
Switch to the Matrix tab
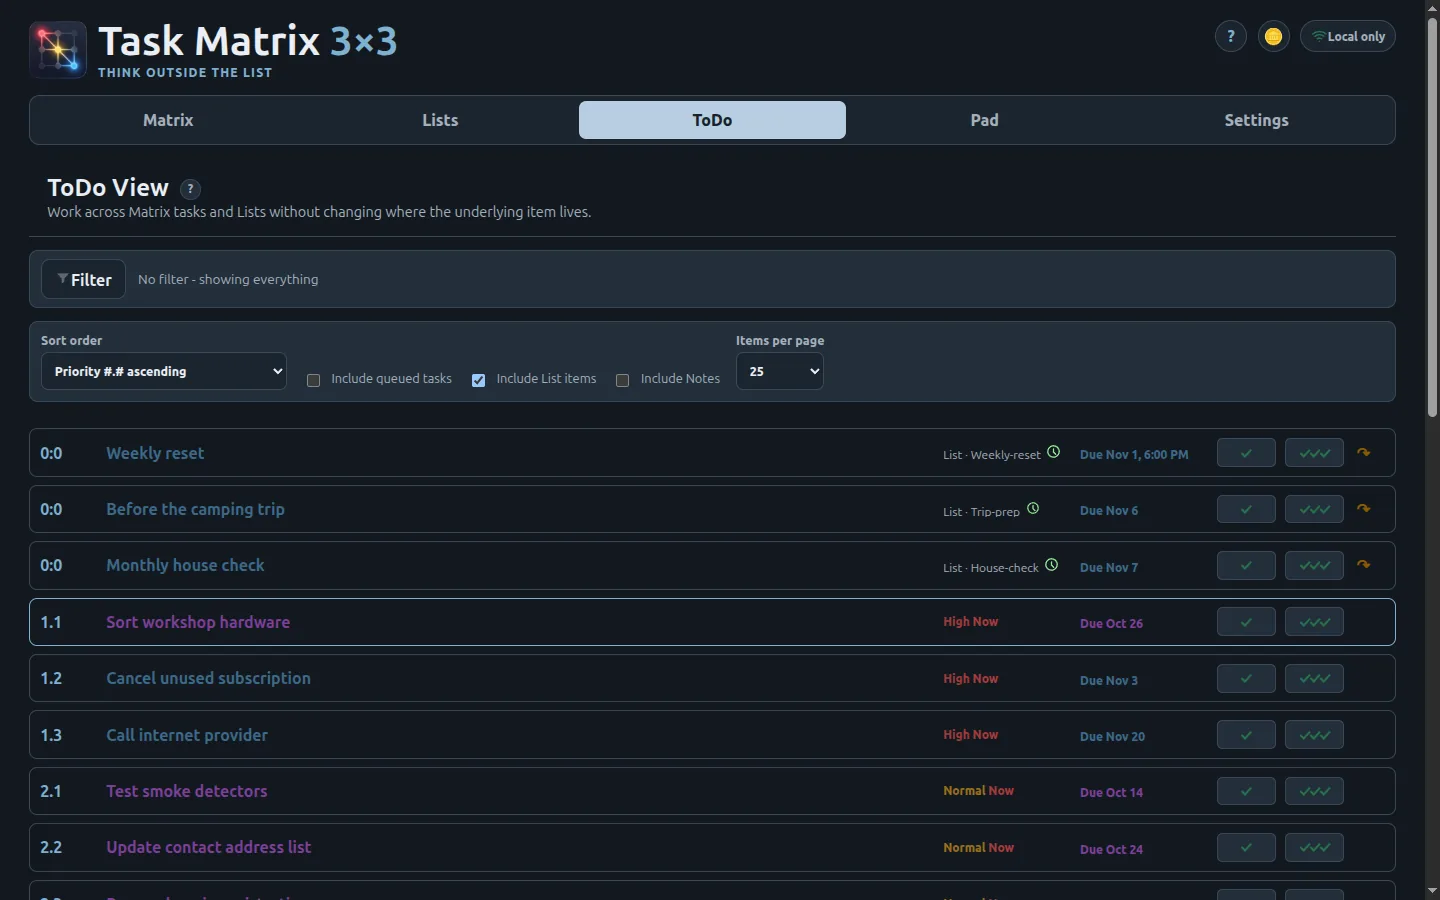click(x=168, y=120)
